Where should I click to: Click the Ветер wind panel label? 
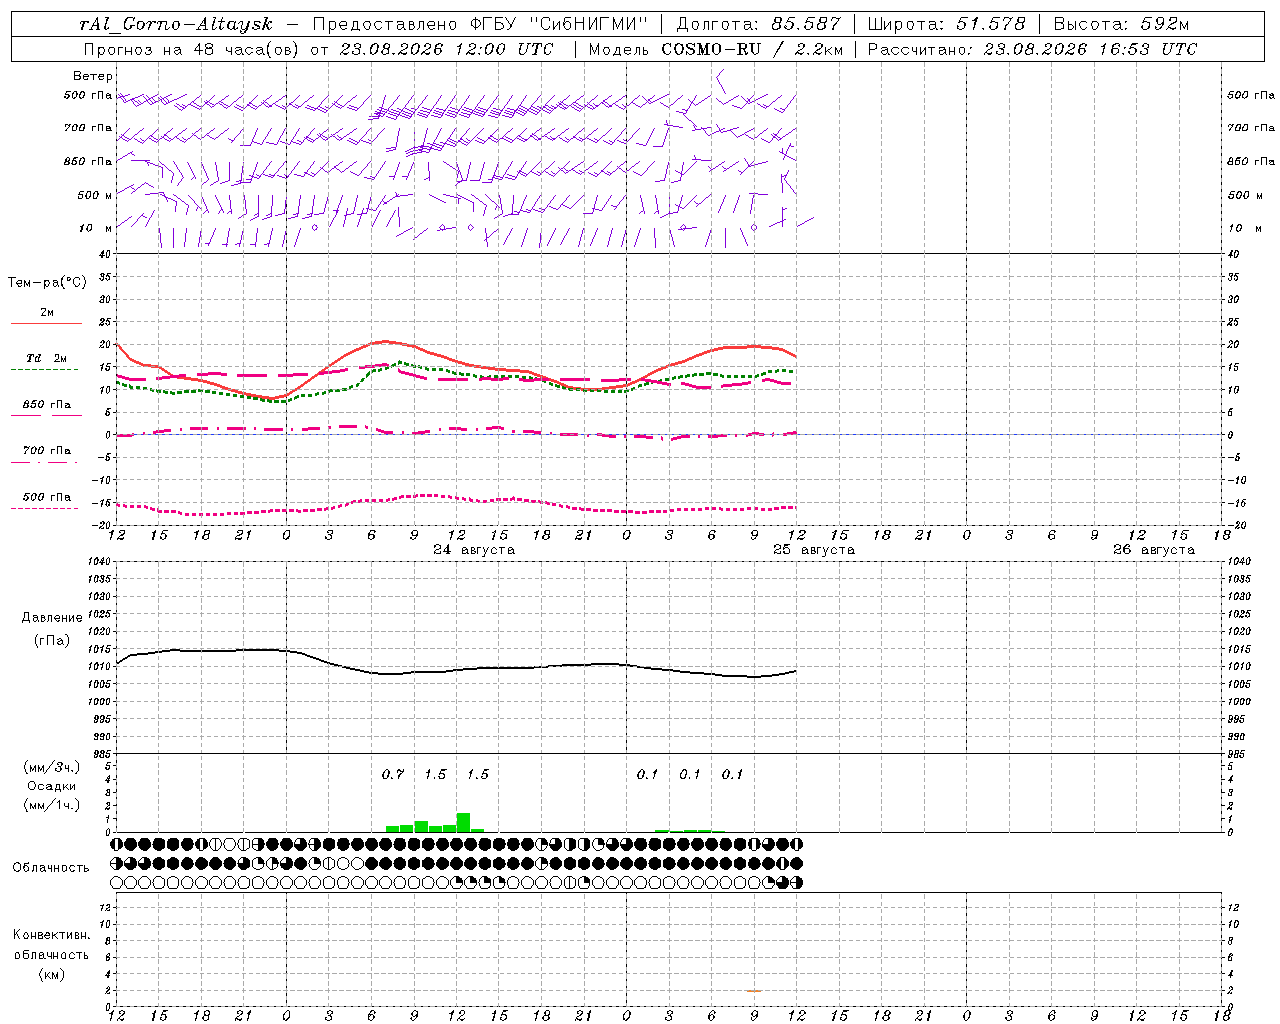93,76
